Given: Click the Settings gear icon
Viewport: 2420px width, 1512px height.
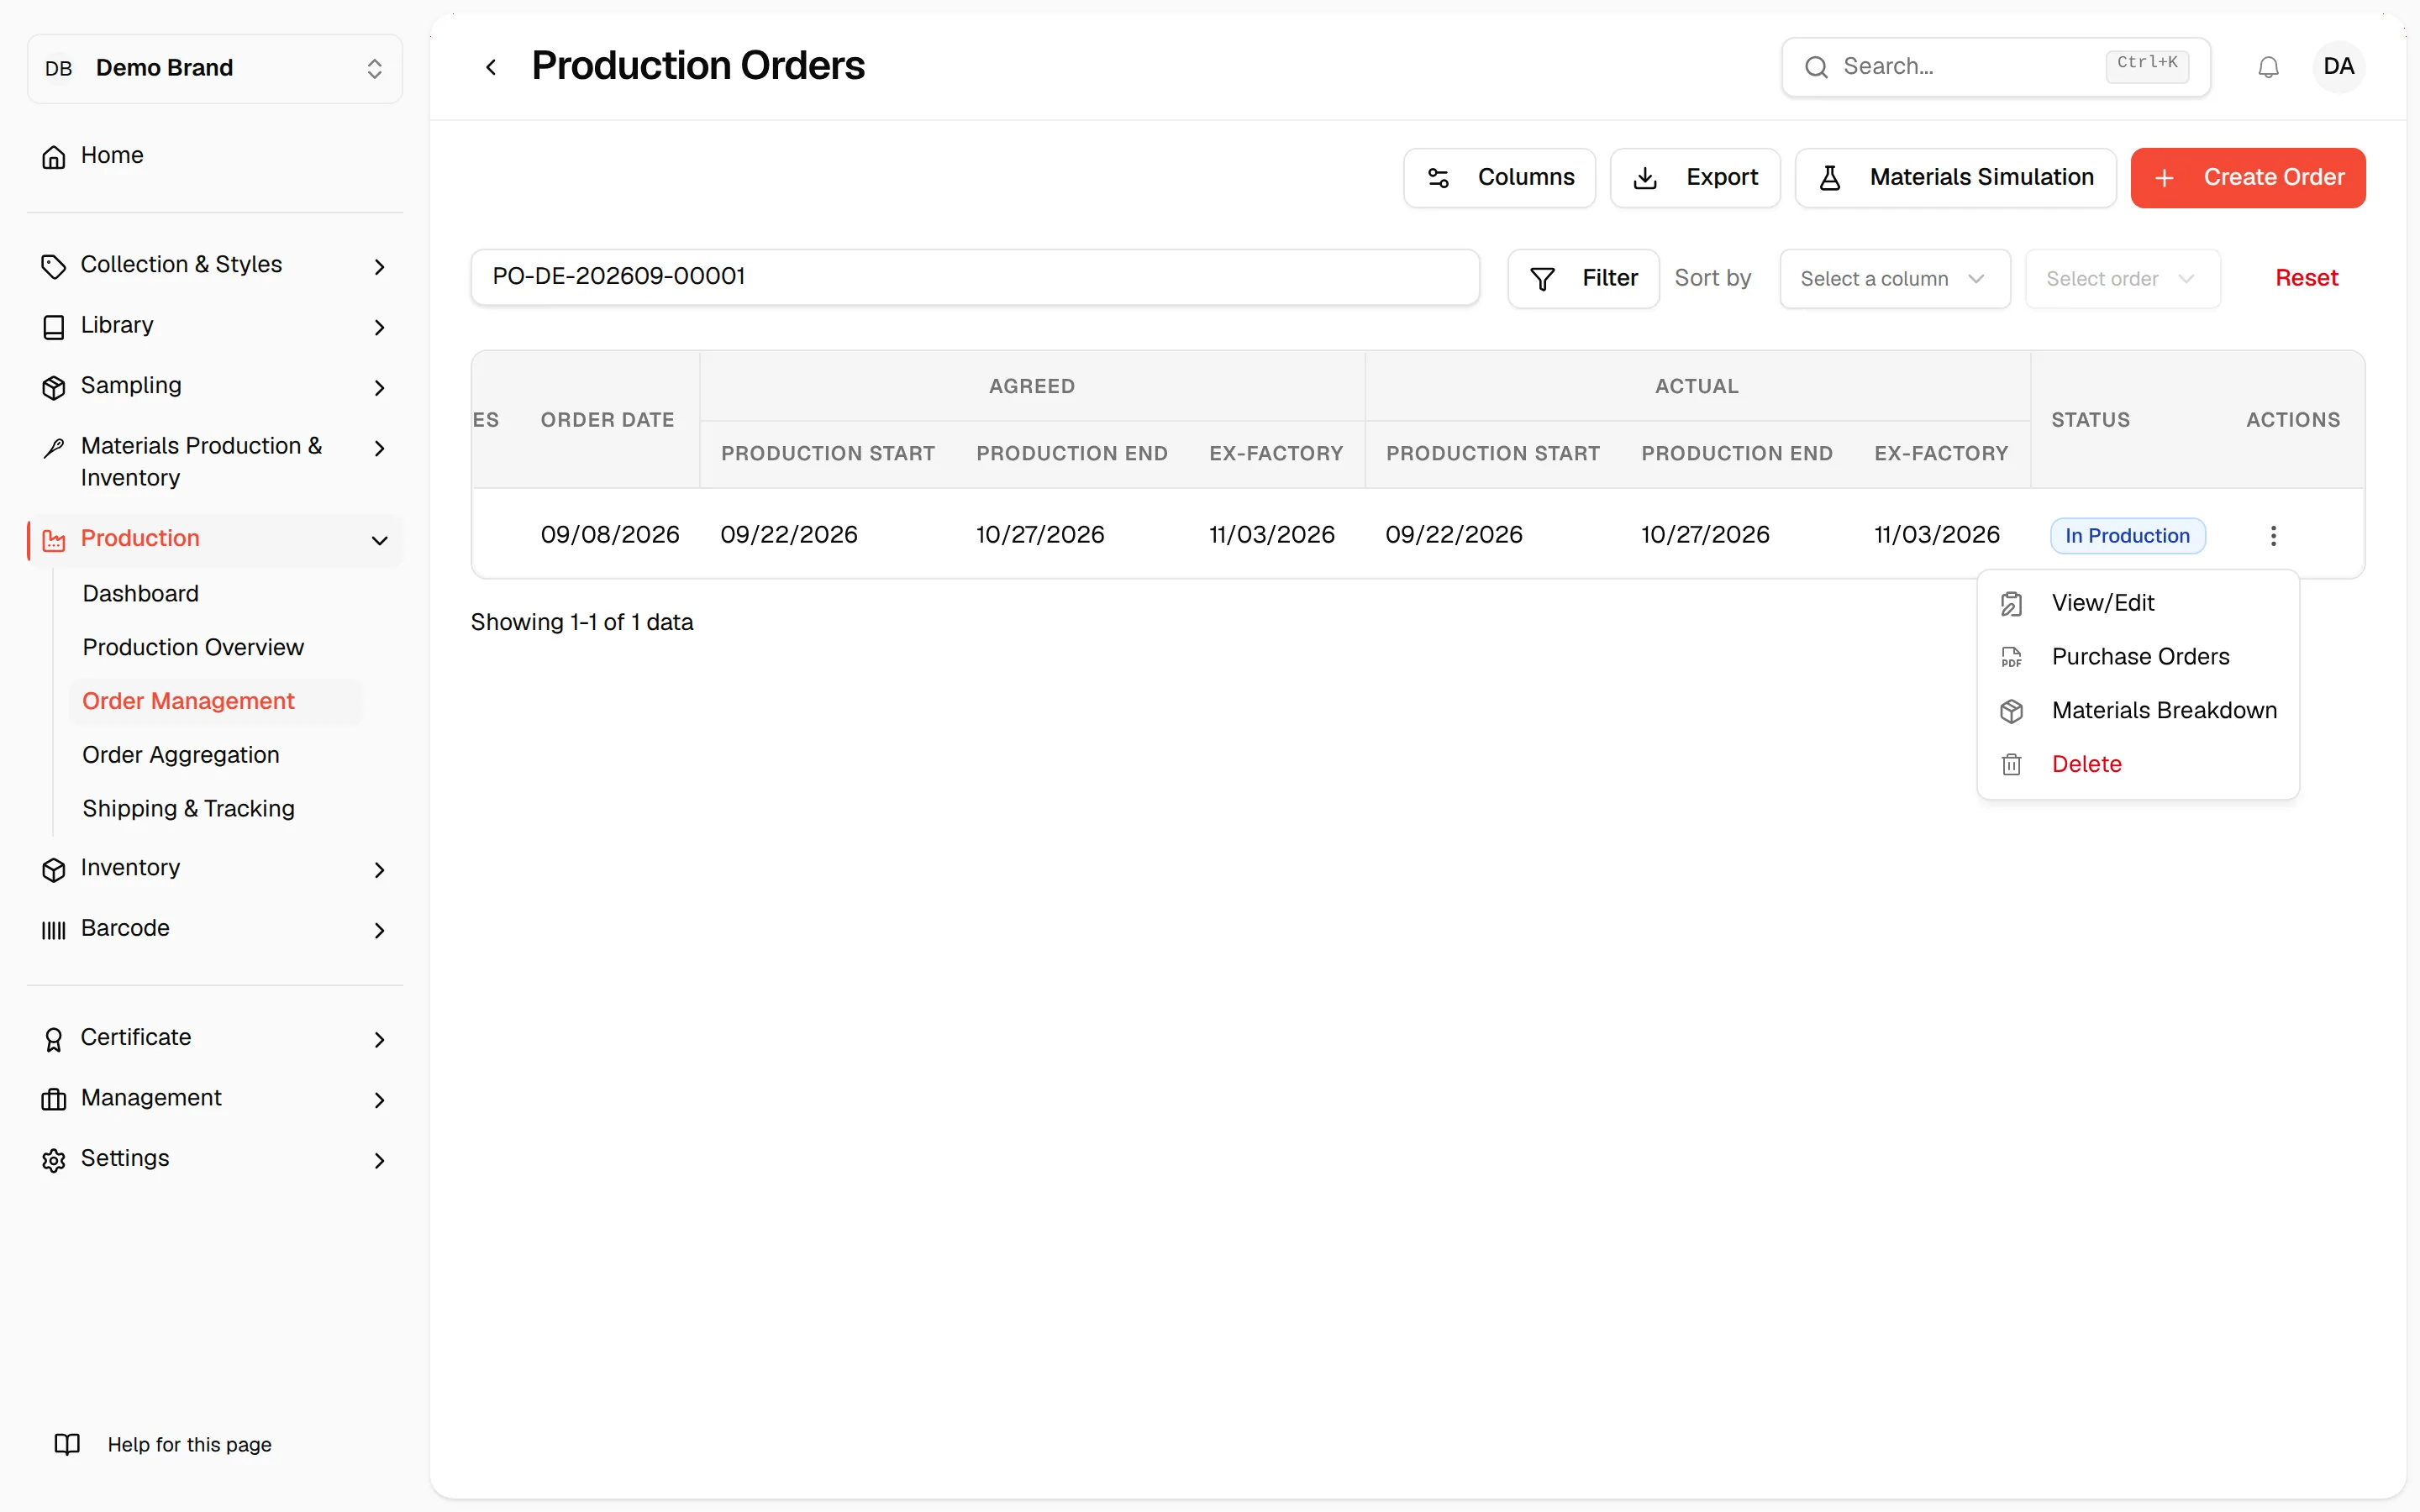Looking at the screenshot, I should click(x=54, y=1160).
